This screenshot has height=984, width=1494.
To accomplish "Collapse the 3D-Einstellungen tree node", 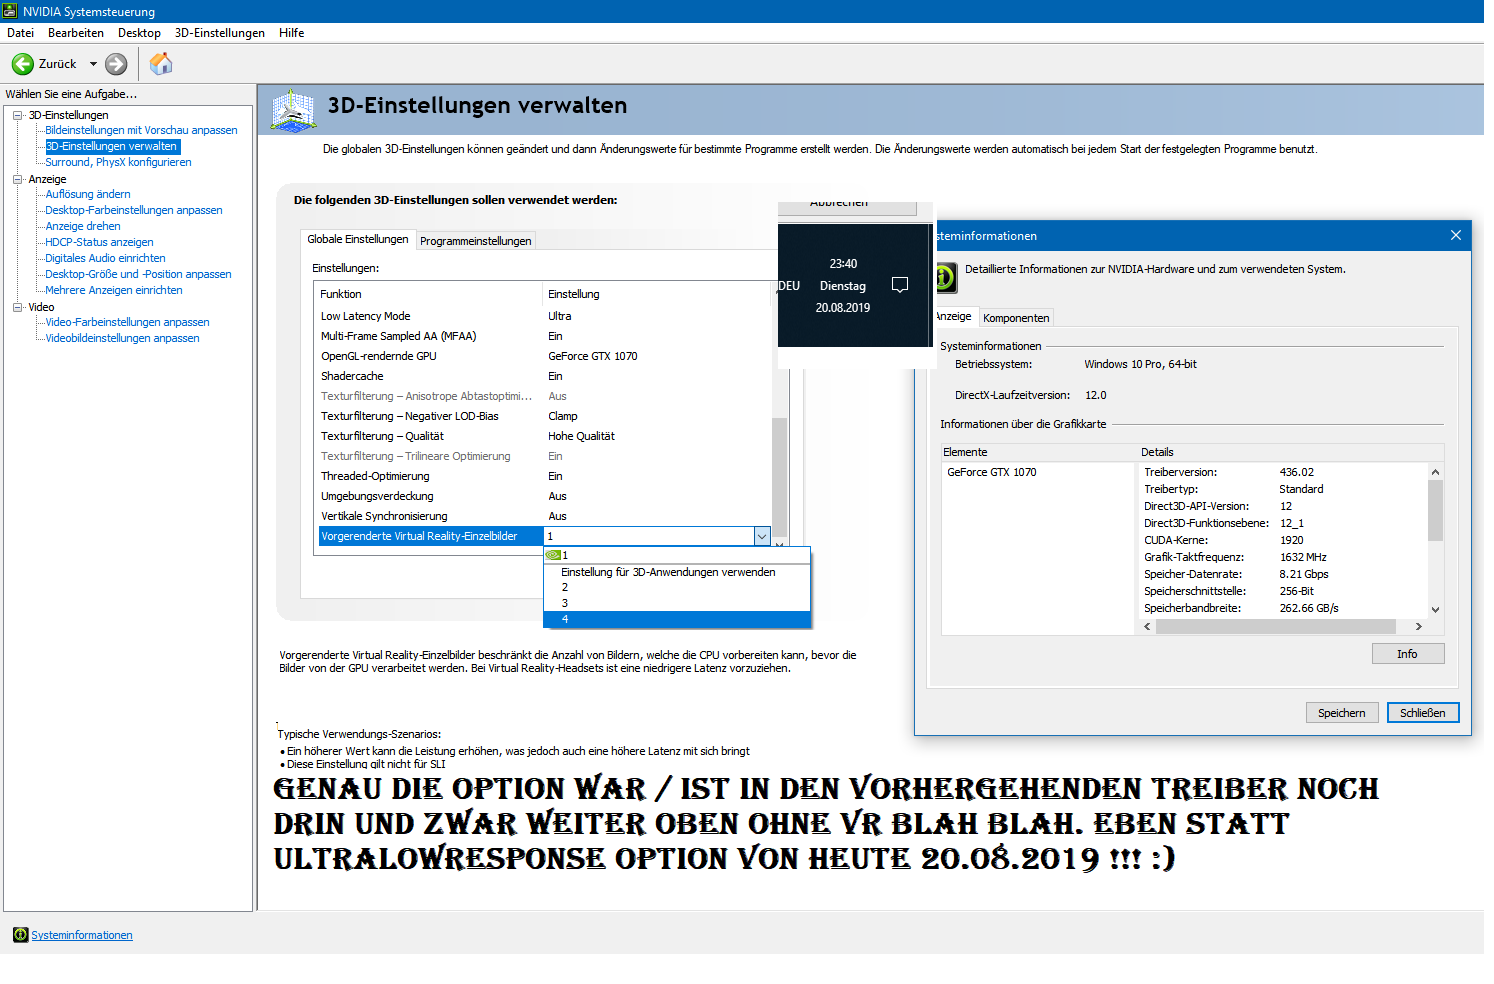I will coord(18,115).
